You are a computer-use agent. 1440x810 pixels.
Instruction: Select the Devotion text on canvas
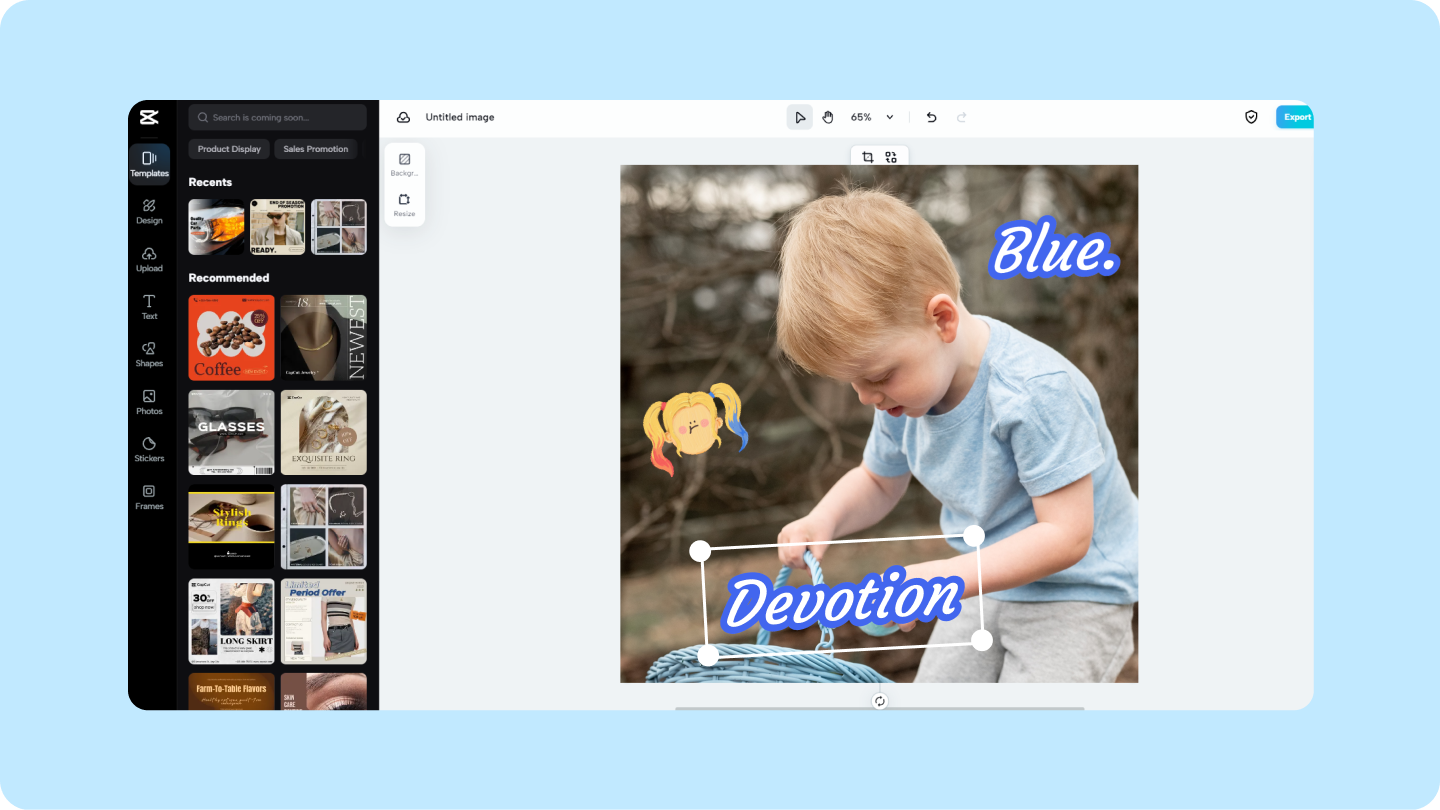click(x=842, y=599)
